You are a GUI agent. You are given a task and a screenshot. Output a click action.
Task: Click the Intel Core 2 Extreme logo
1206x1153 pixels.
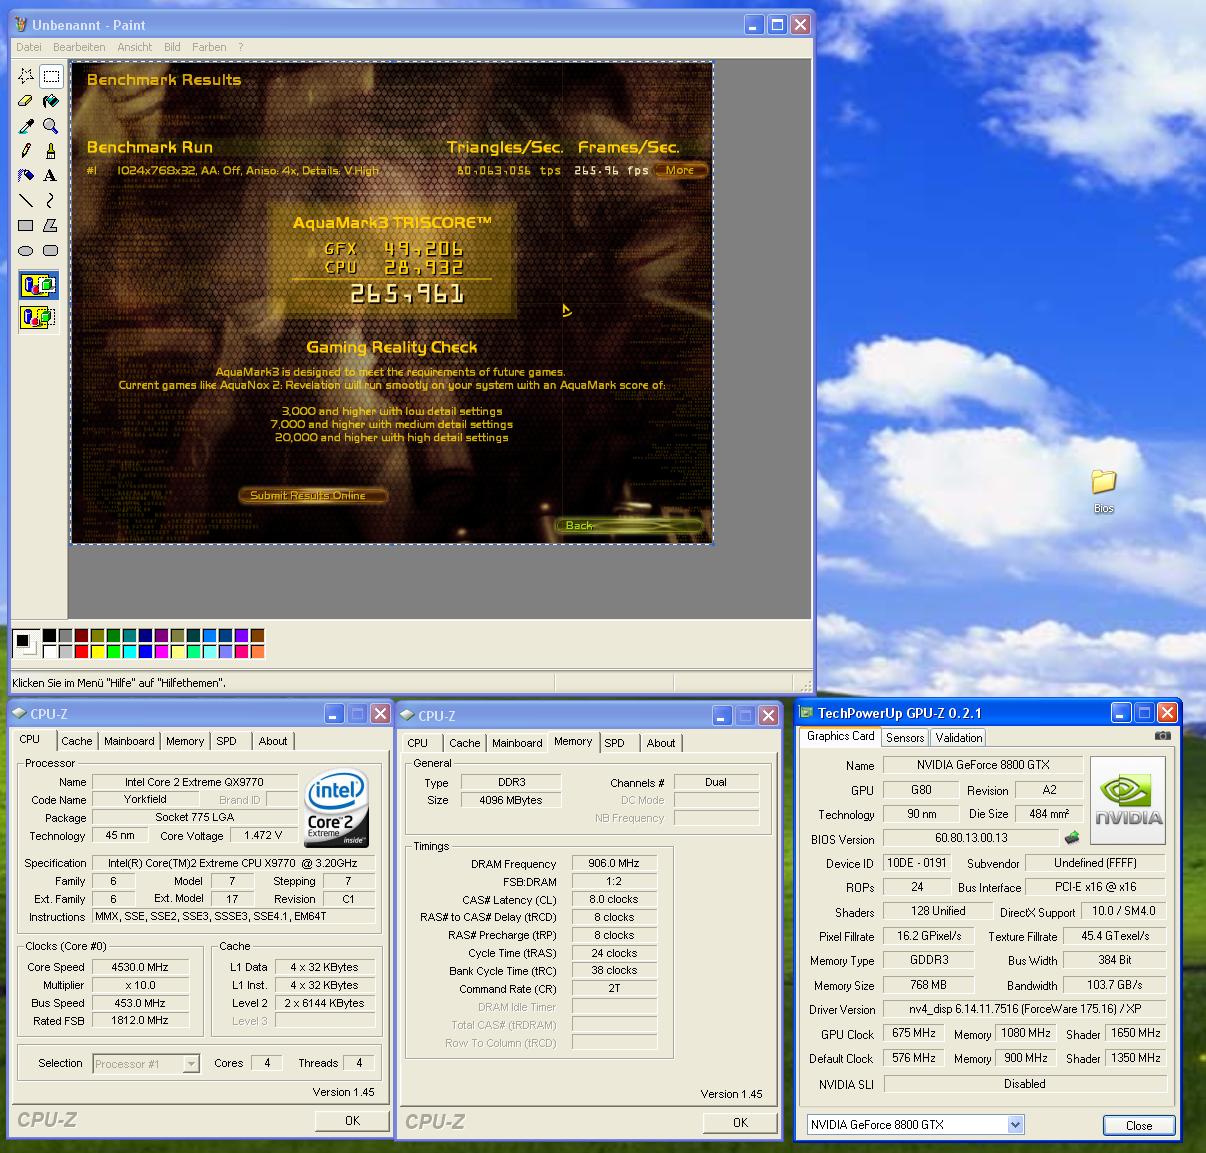[x=337, y=808]
